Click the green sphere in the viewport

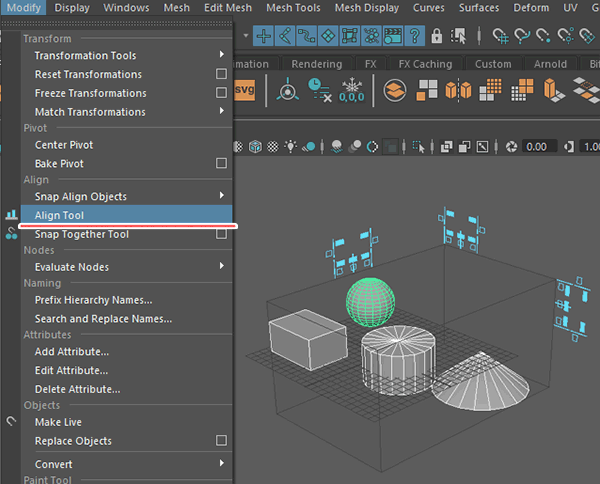tap(370, 301)
